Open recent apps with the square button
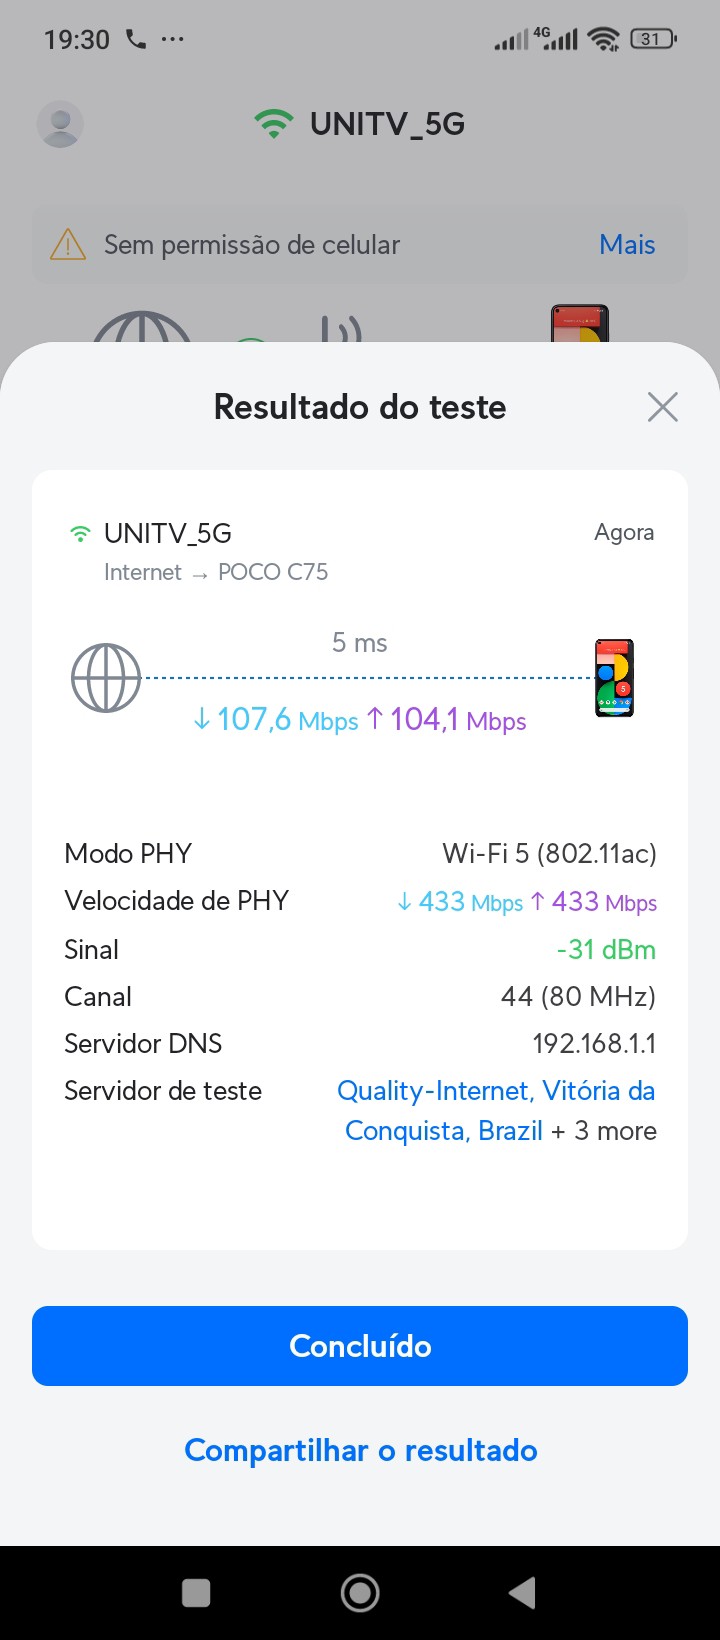This screenshot has height=1640, width=720. click(x=196, y=1592)
